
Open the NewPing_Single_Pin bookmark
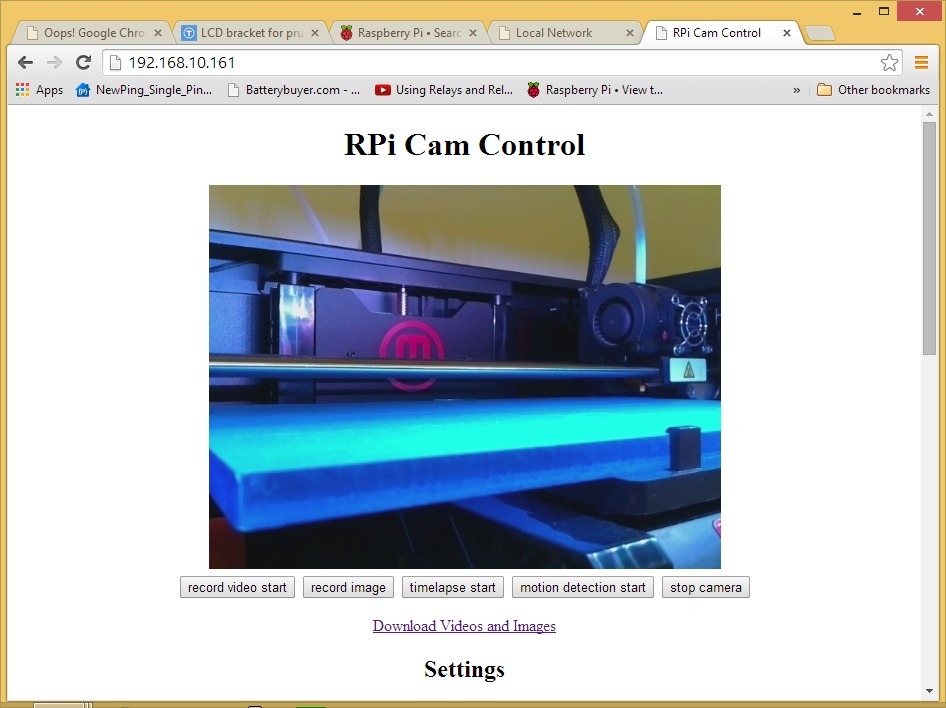(x=144, y=90)
